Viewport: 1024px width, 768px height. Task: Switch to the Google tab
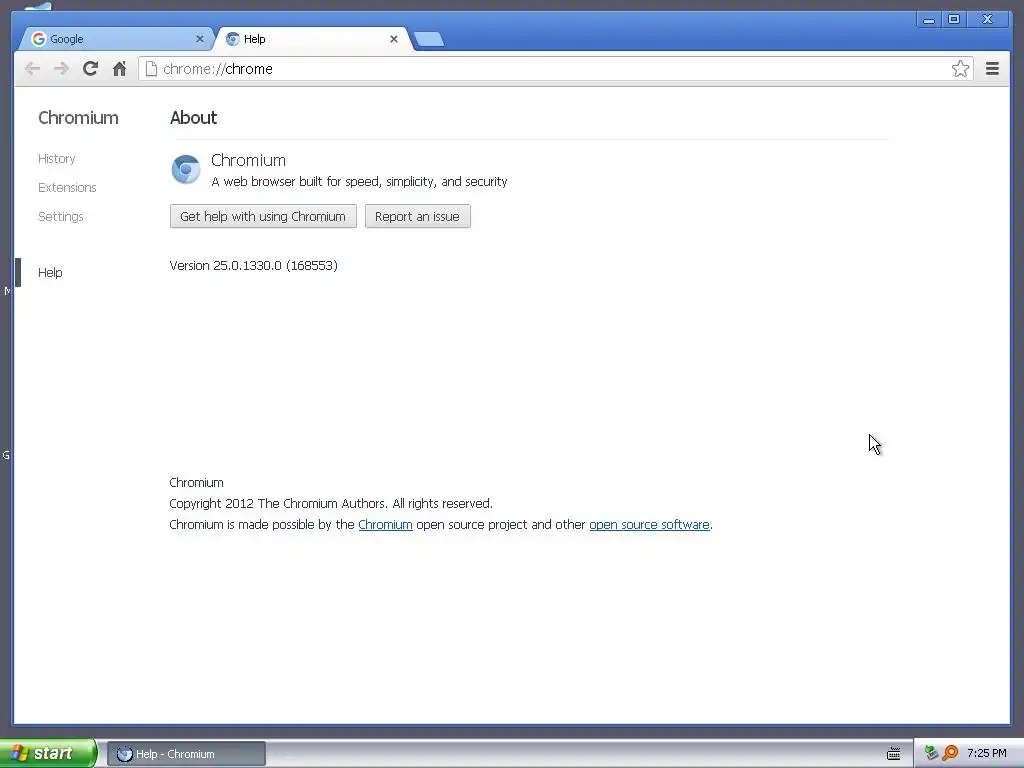click(x=116, y=39)
